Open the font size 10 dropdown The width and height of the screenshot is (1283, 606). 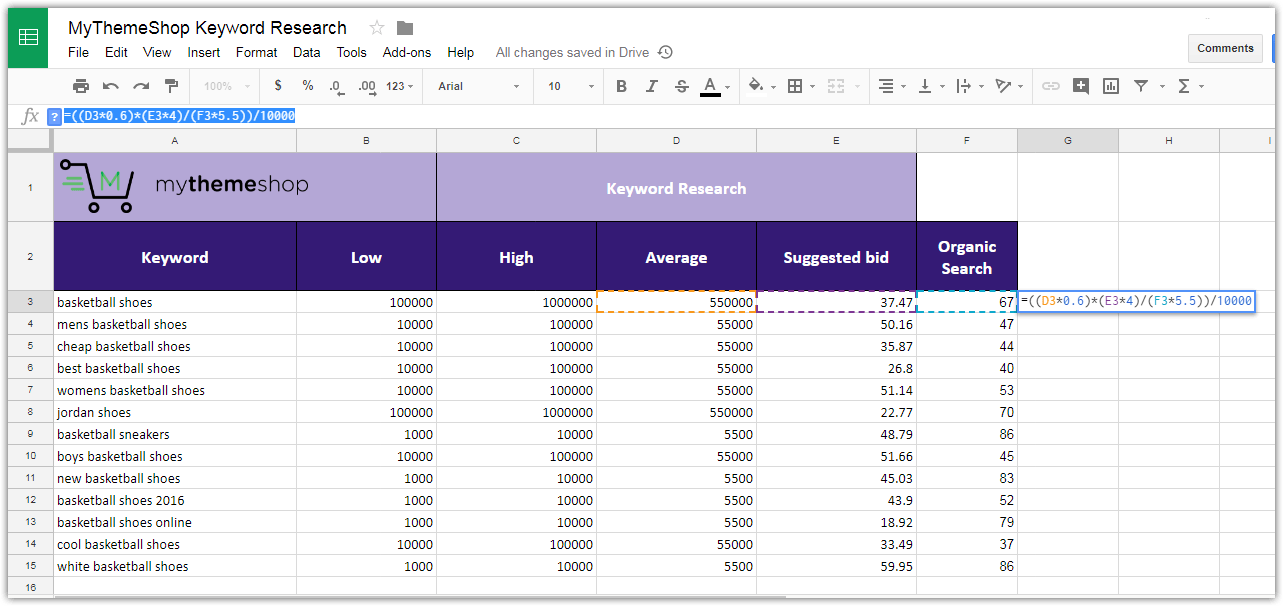[x=569, y=86]
